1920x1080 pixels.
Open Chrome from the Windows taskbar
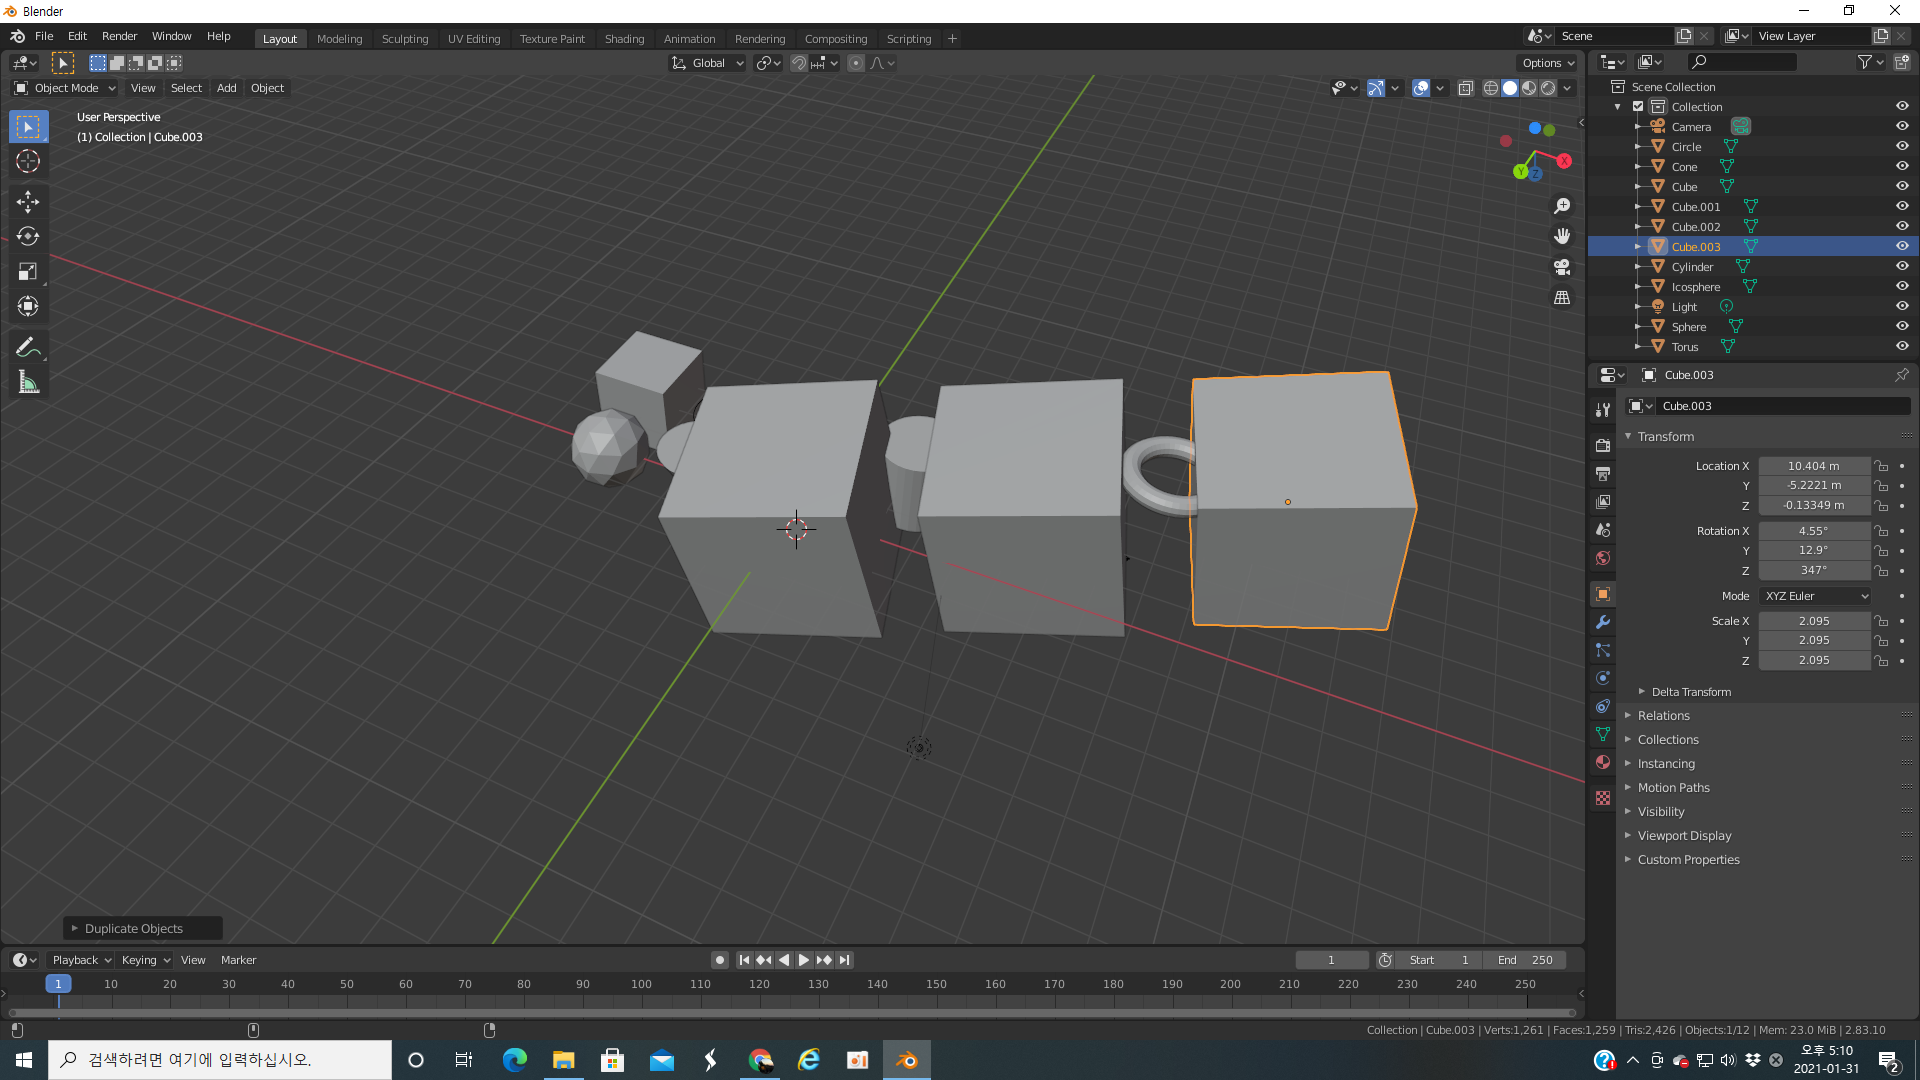click(760, 1060)
